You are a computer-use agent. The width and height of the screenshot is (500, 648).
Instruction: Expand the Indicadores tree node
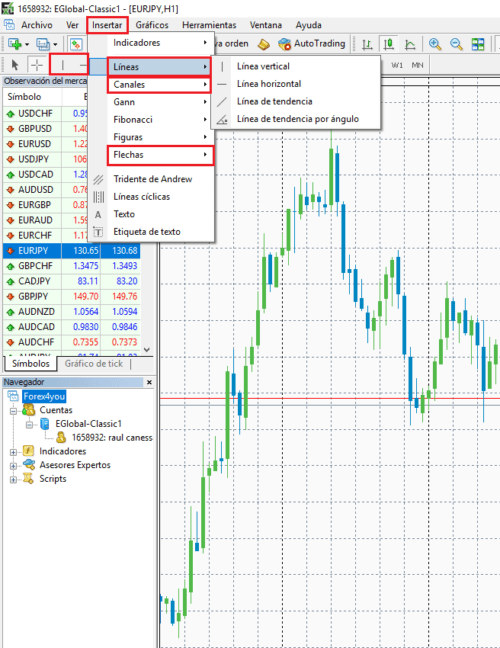[13, 452]
